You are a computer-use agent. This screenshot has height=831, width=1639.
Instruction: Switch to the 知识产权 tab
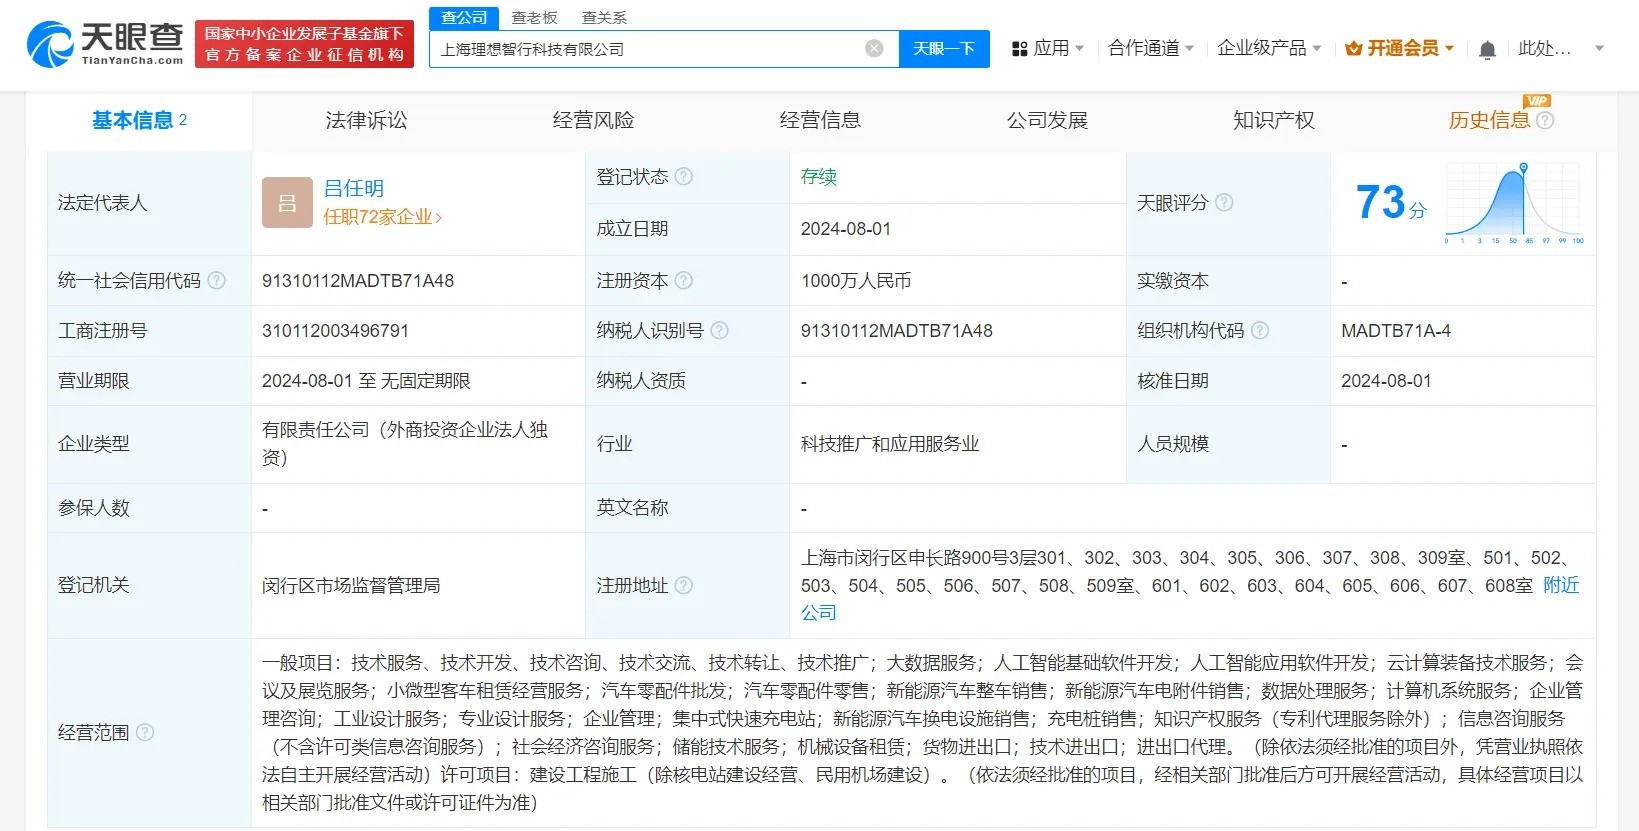pyautogui.click(x=1273, y=120)
